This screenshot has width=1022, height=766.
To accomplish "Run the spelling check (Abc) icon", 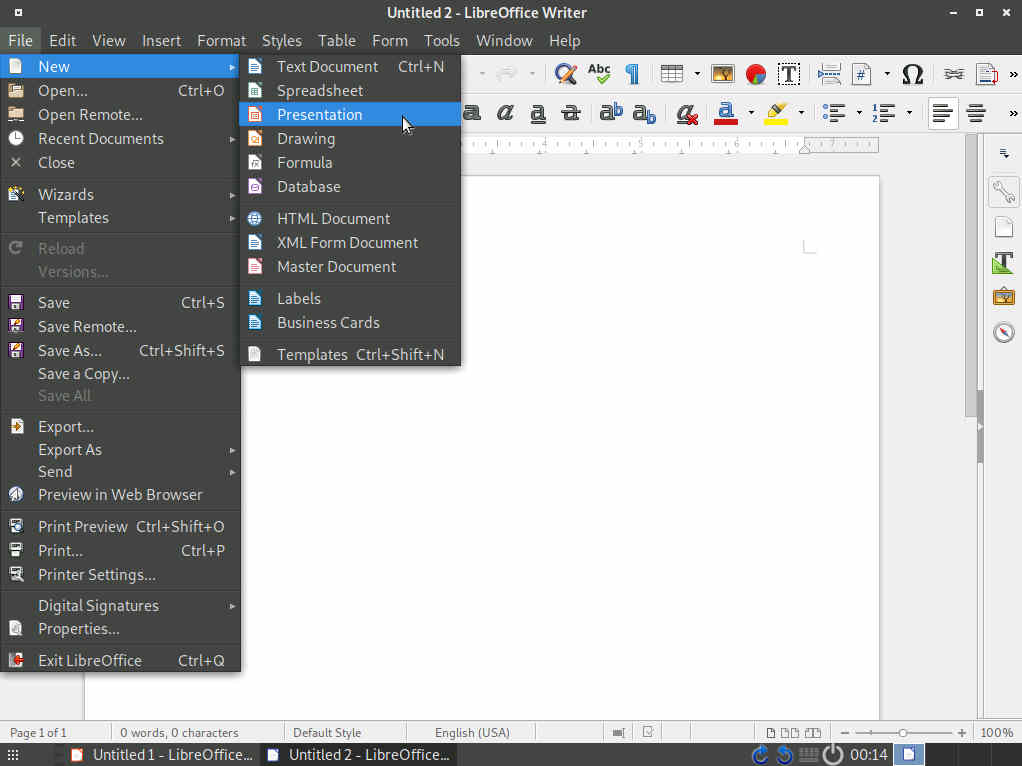I will (x=599, y=74).
